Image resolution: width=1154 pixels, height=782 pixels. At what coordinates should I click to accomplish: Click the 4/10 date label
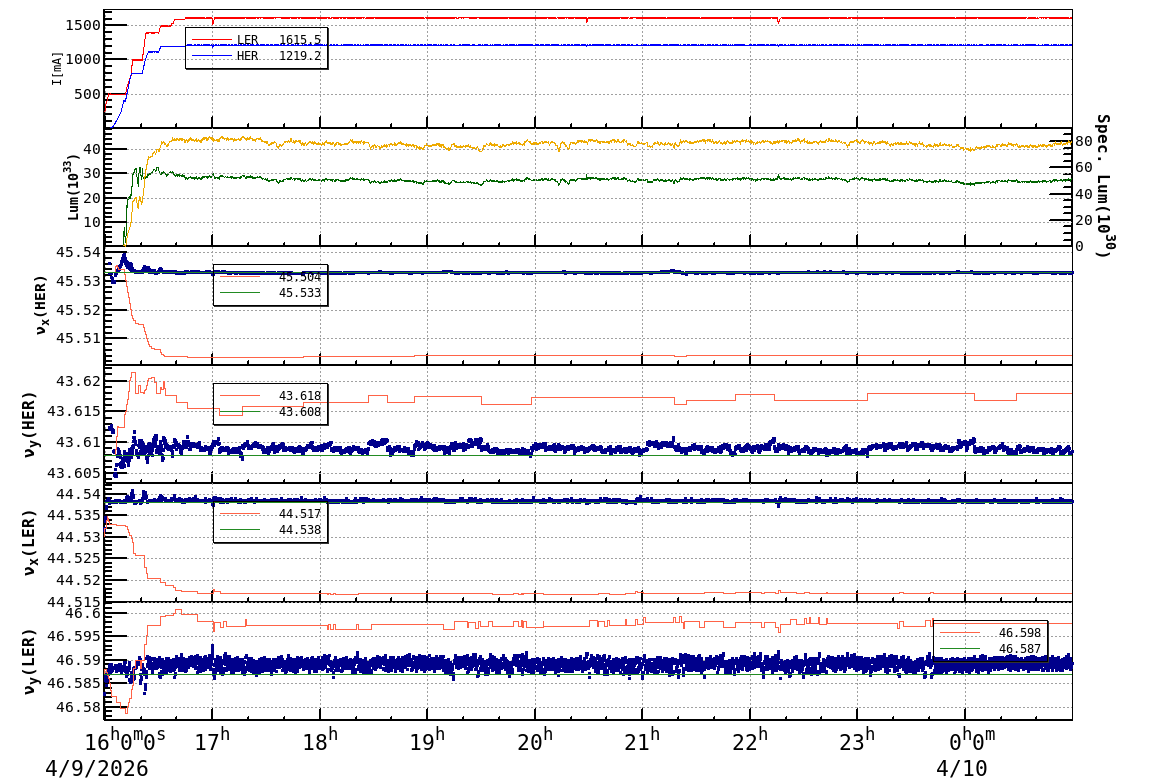(962, 769)
